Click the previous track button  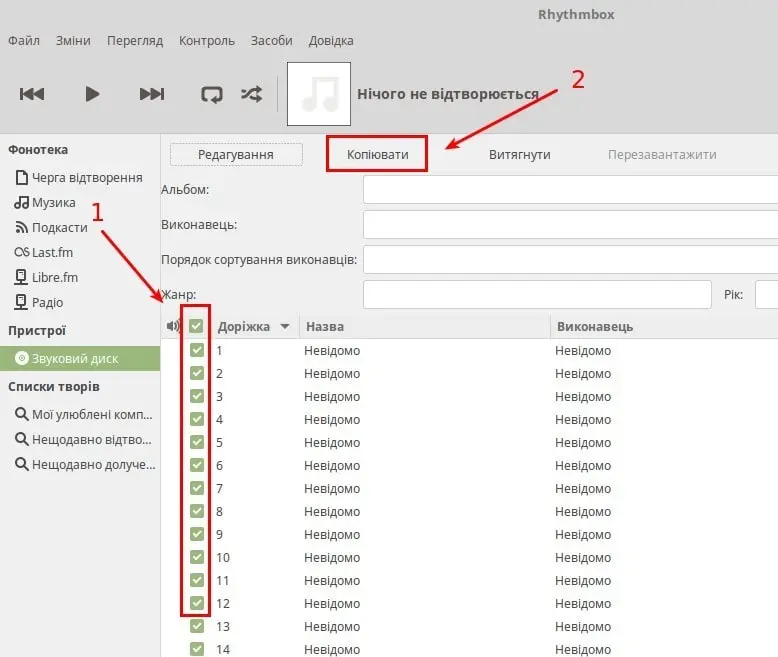[32, 94]
